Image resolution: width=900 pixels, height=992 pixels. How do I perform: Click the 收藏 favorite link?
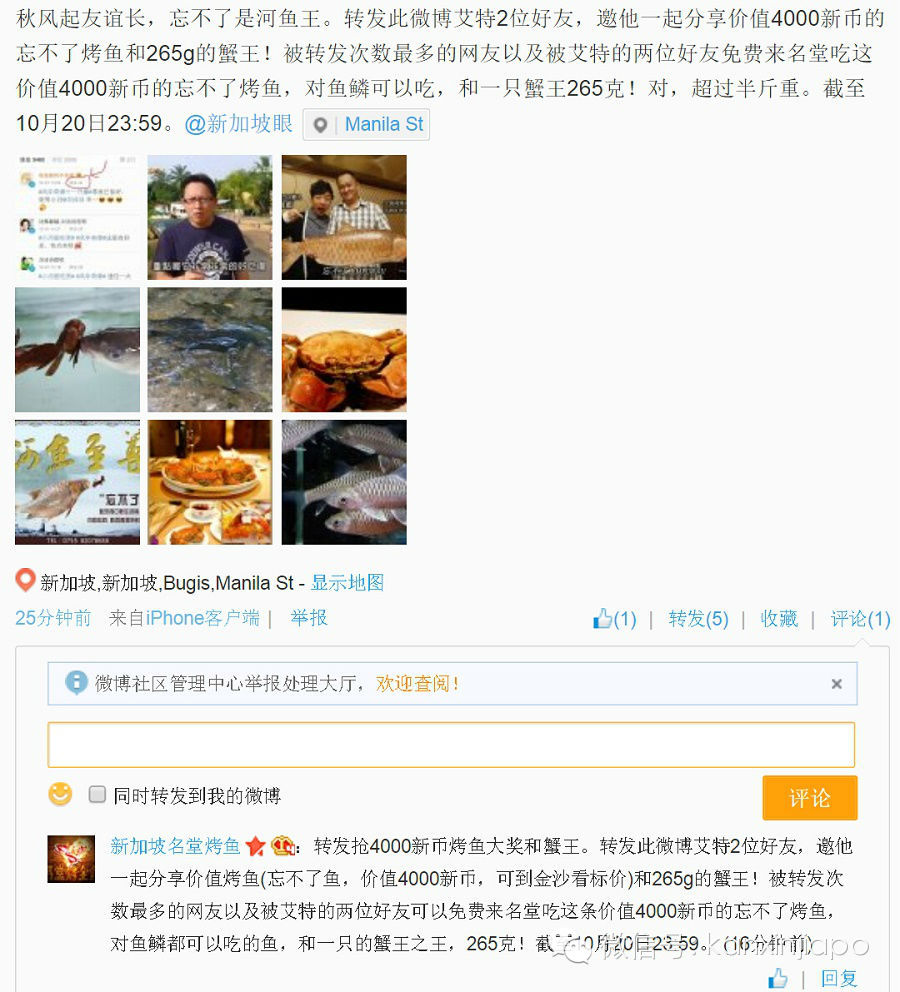779,619
